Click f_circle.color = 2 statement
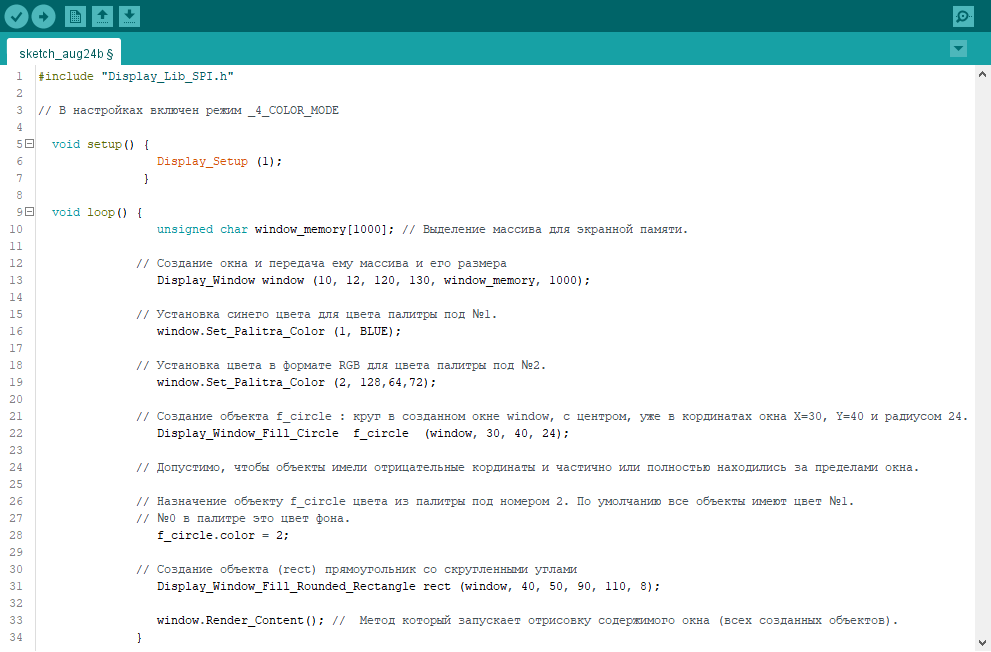This screenshot has width=991, height=652. [x=223, y=536]
